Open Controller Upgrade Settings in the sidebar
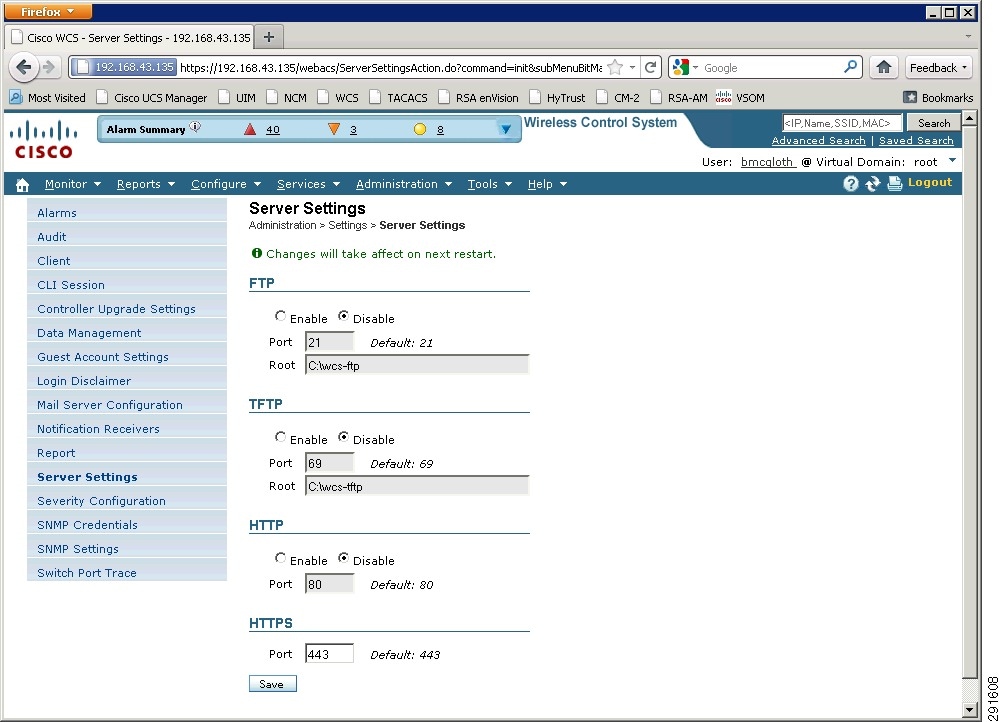This screenshot has width=999, height=722. [x=116, y=309]
